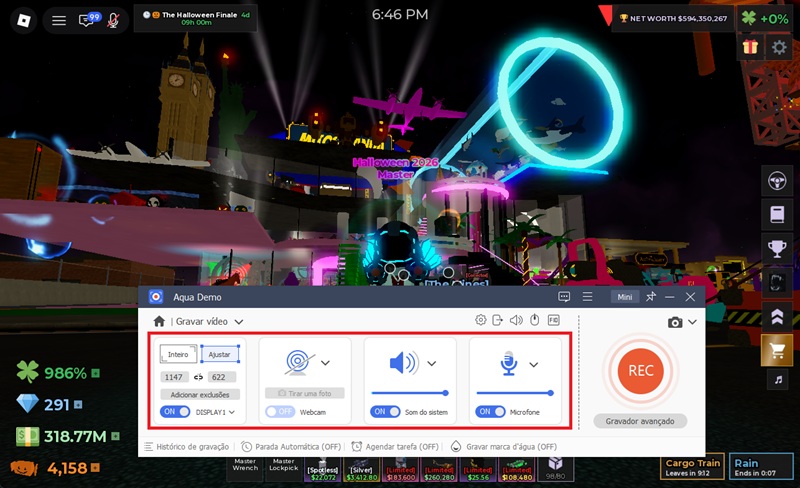Open the gift rewards icon in game
Image resolution: width=800 pixels, height=488 pixels.
coord(750,47)
